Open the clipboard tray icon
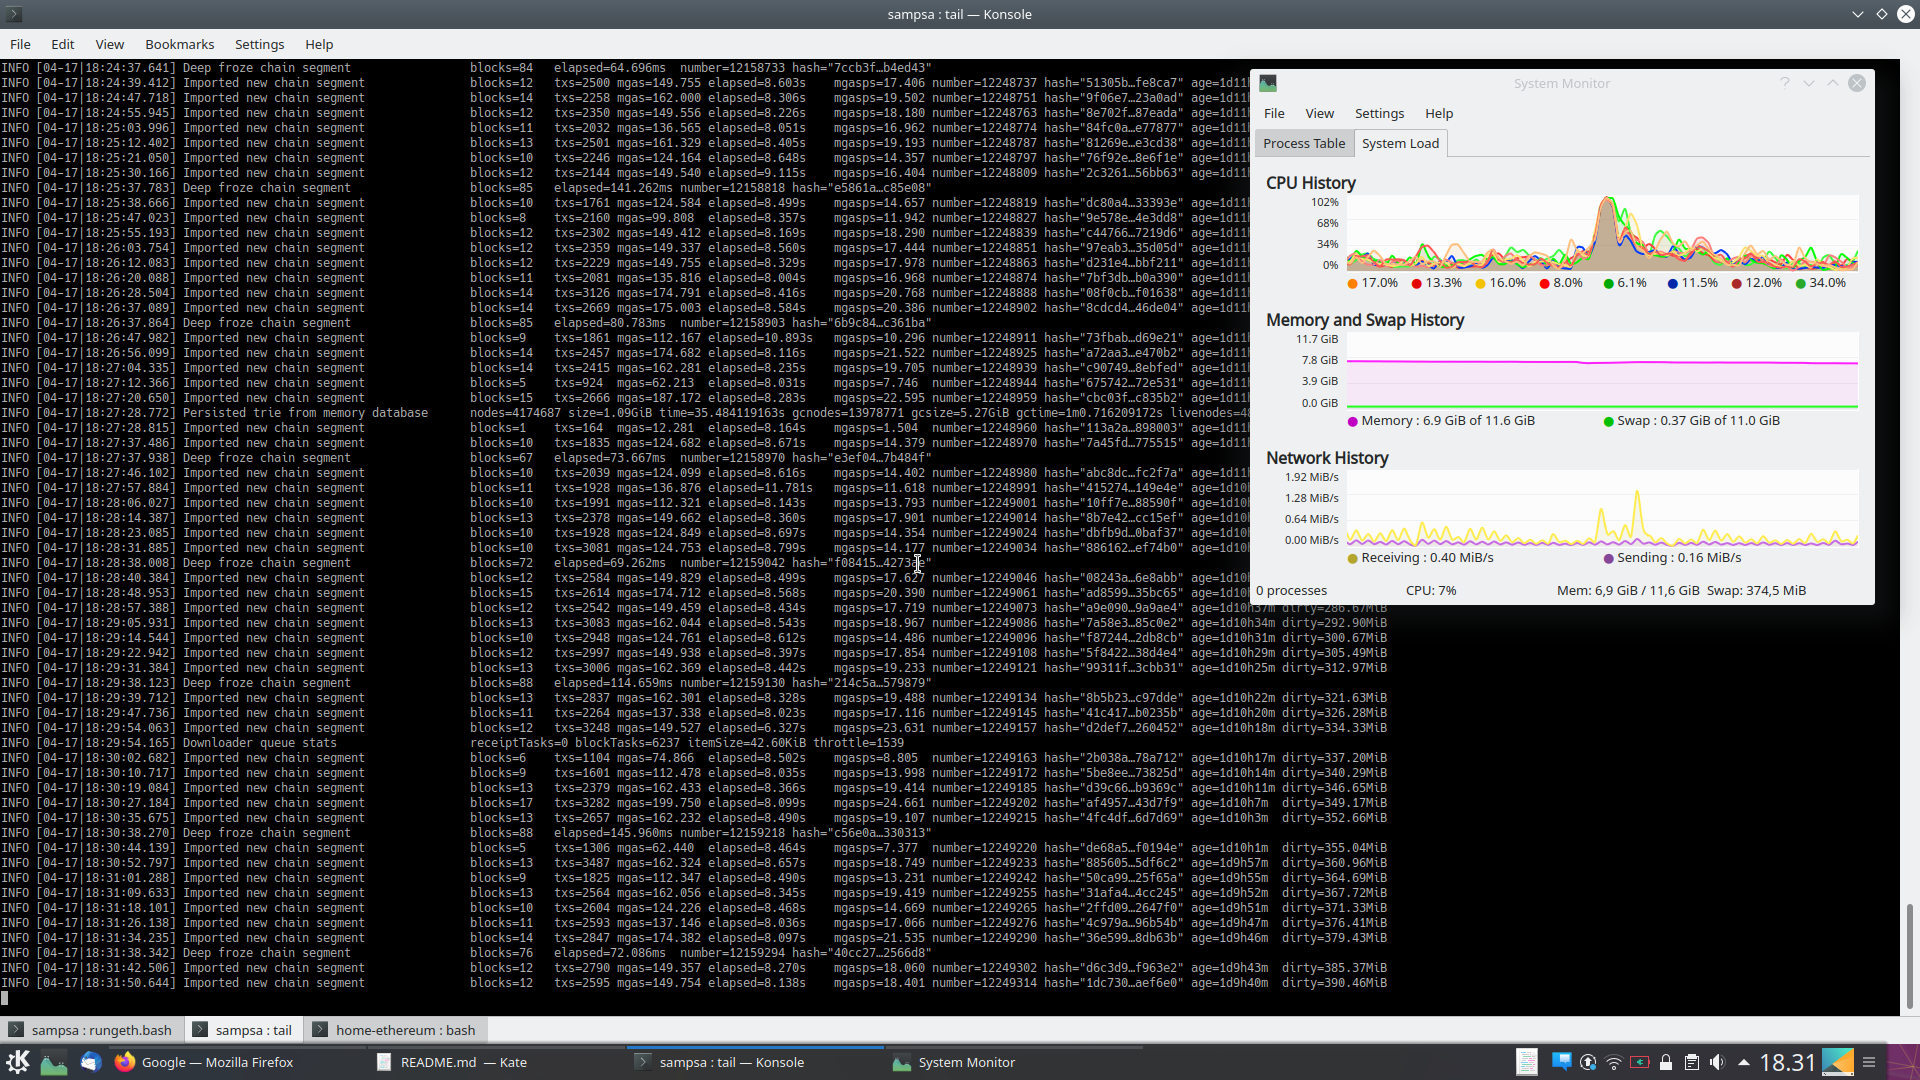The image size is (1920, 1080). pos(1691,1062)
